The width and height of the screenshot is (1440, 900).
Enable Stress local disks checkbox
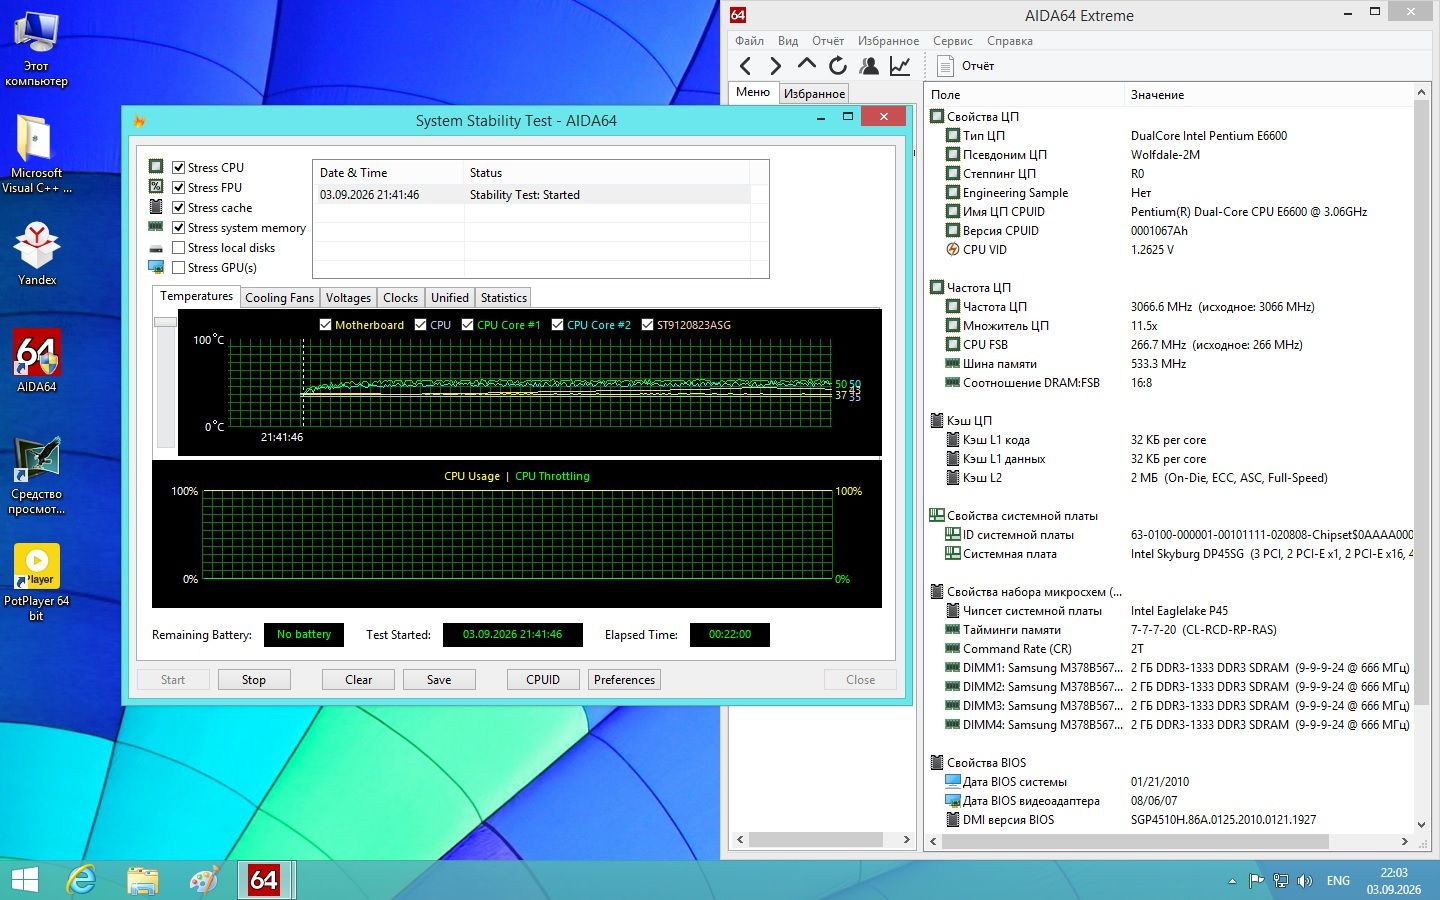pos(178,248)
